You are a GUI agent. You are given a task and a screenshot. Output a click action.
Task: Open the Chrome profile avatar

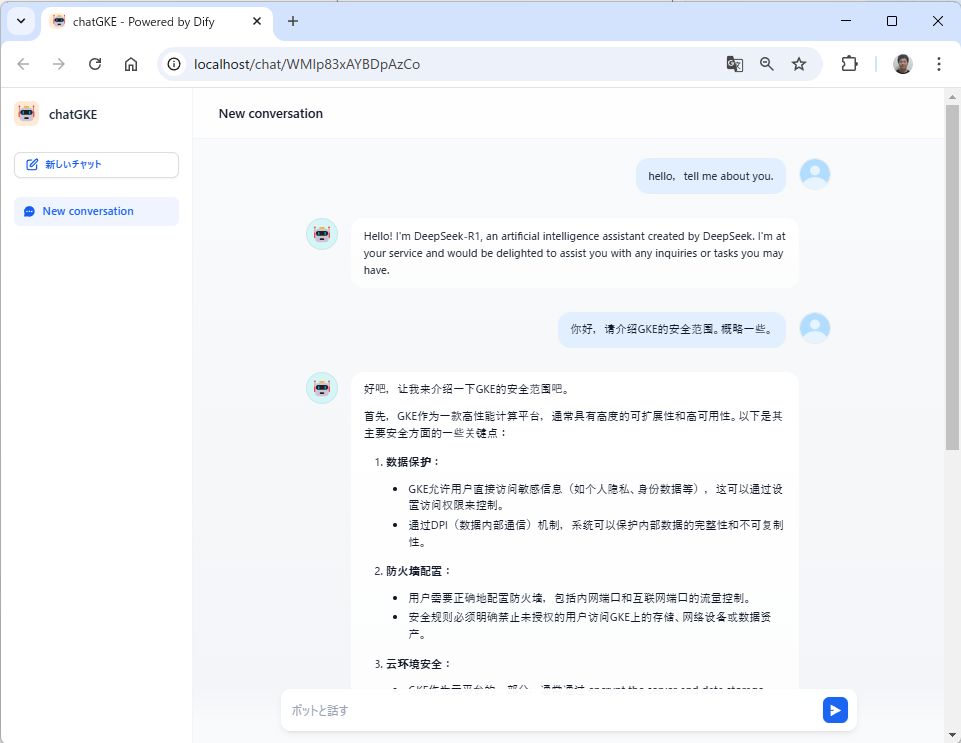click(902, 64)
